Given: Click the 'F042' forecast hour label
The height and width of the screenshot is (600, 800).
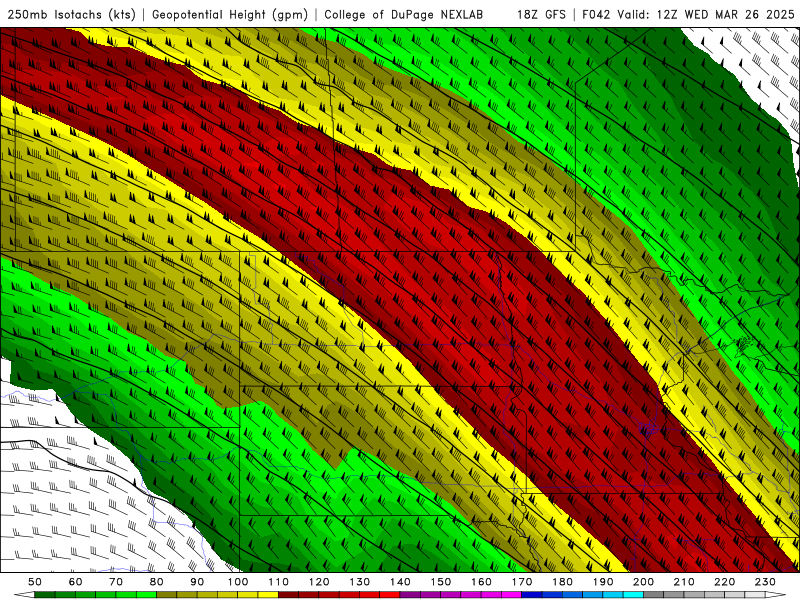Looking at the screenshot, I should pos(596,15).
